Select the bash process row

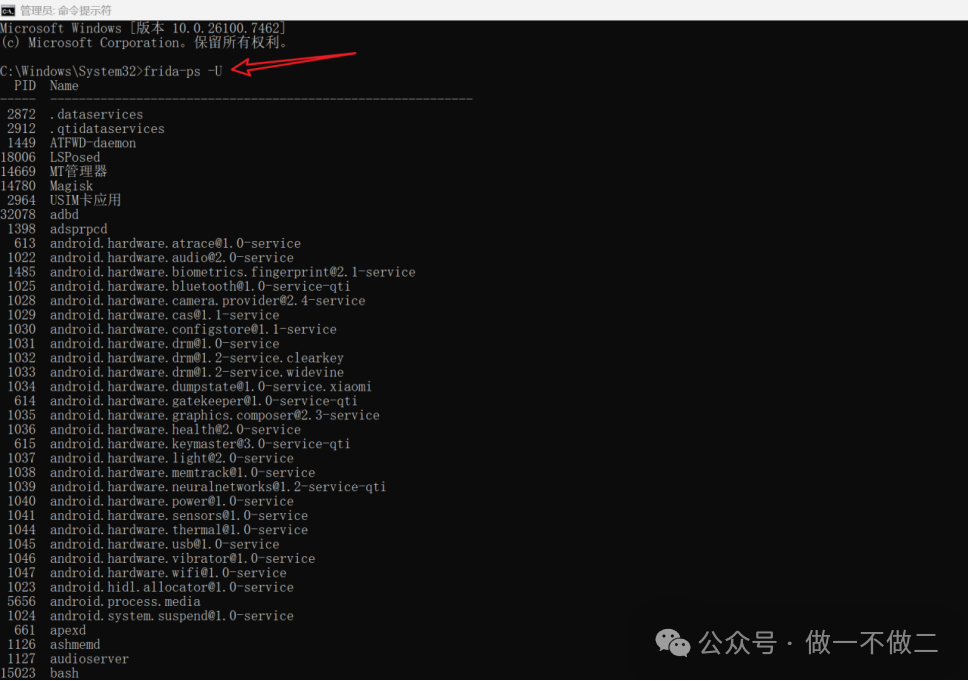click(40, 672)
